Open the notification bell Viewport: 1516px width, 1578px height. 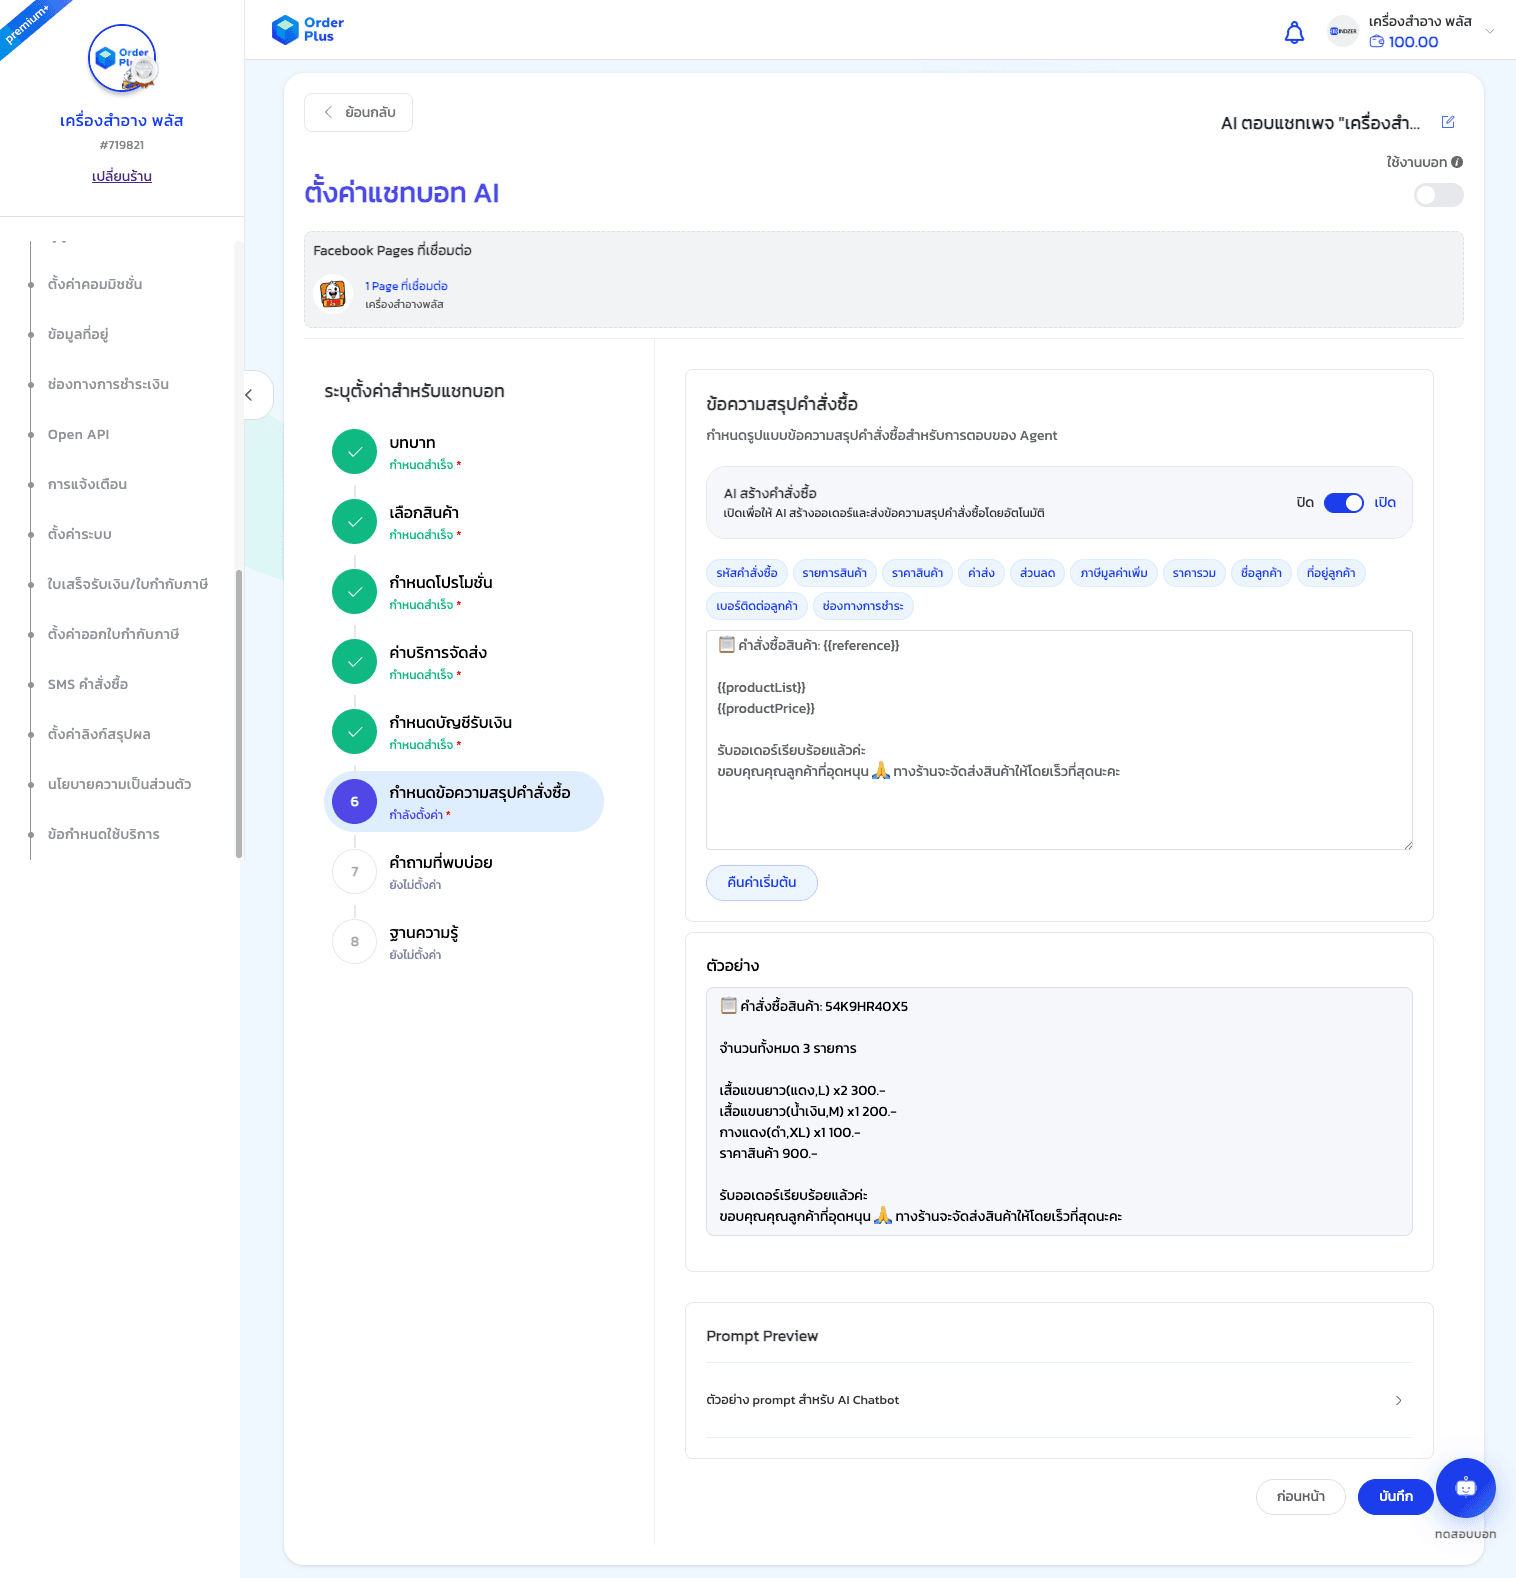tap(1294, 32)
